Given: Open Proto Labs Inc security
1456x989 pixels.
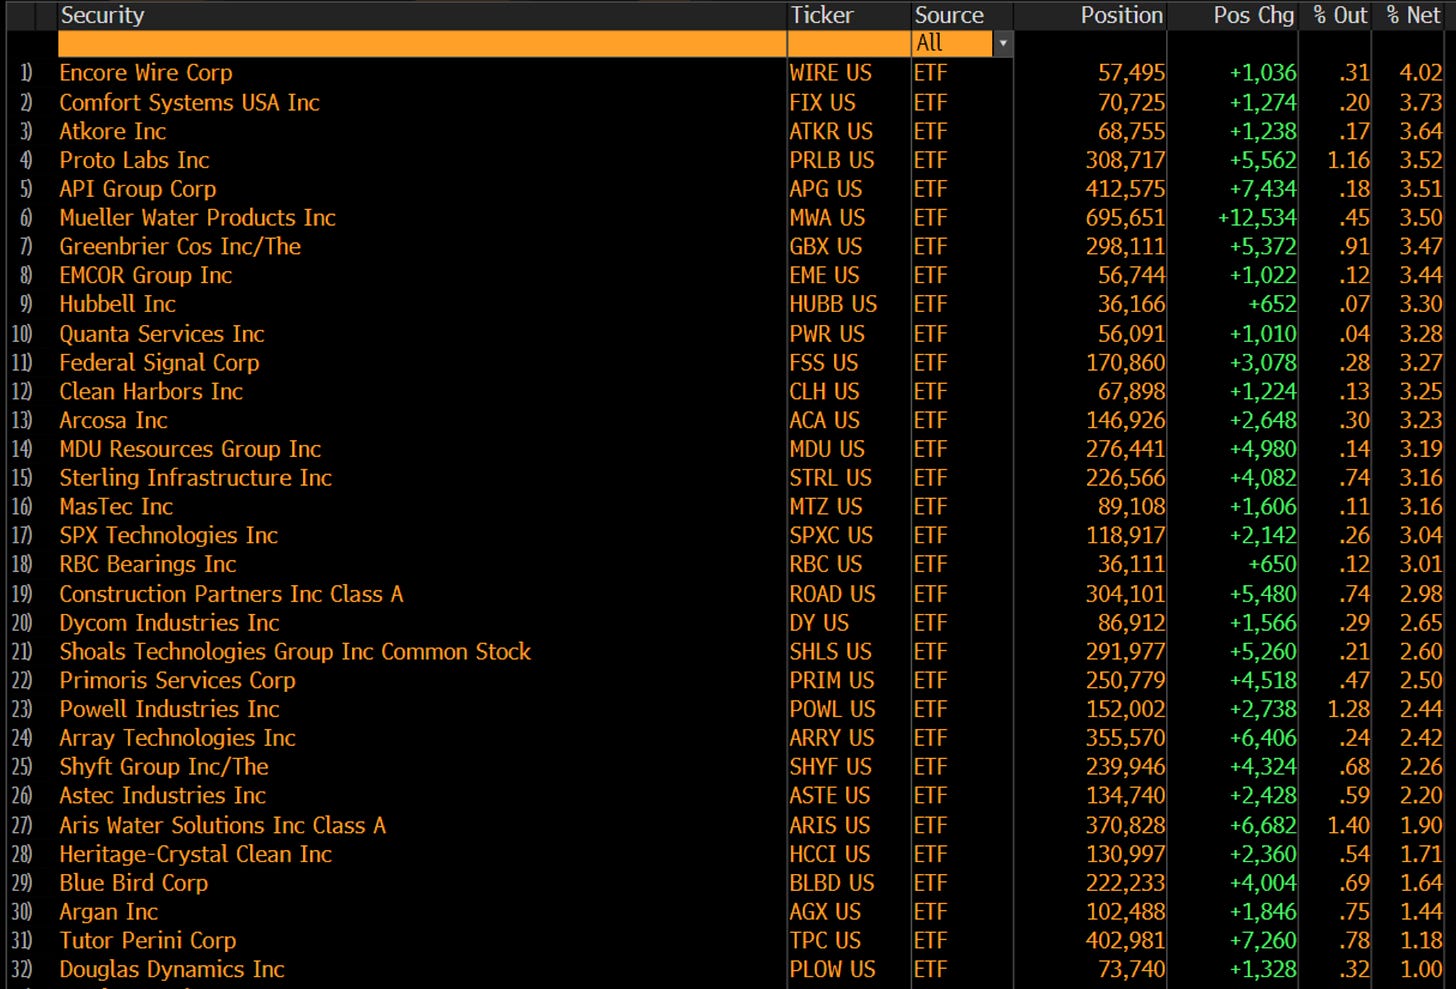Looking at the screenshot, I should click(134, 160).
